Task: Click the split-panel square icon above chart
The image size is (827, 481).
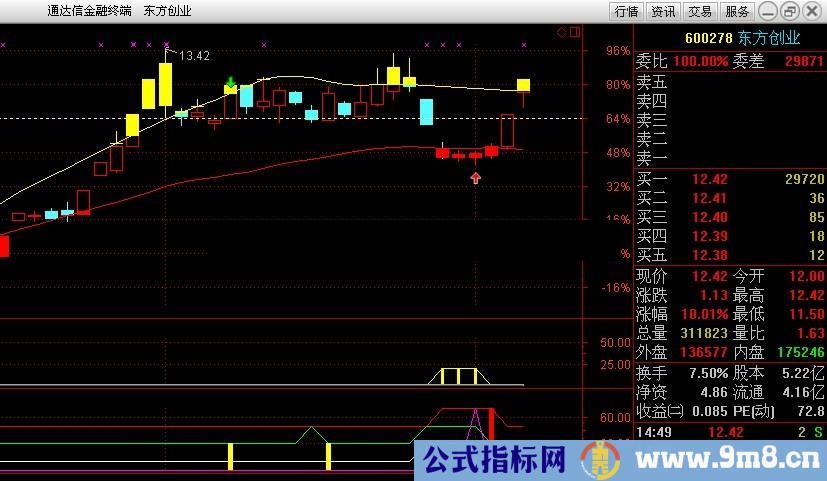Action: (575, 32)
